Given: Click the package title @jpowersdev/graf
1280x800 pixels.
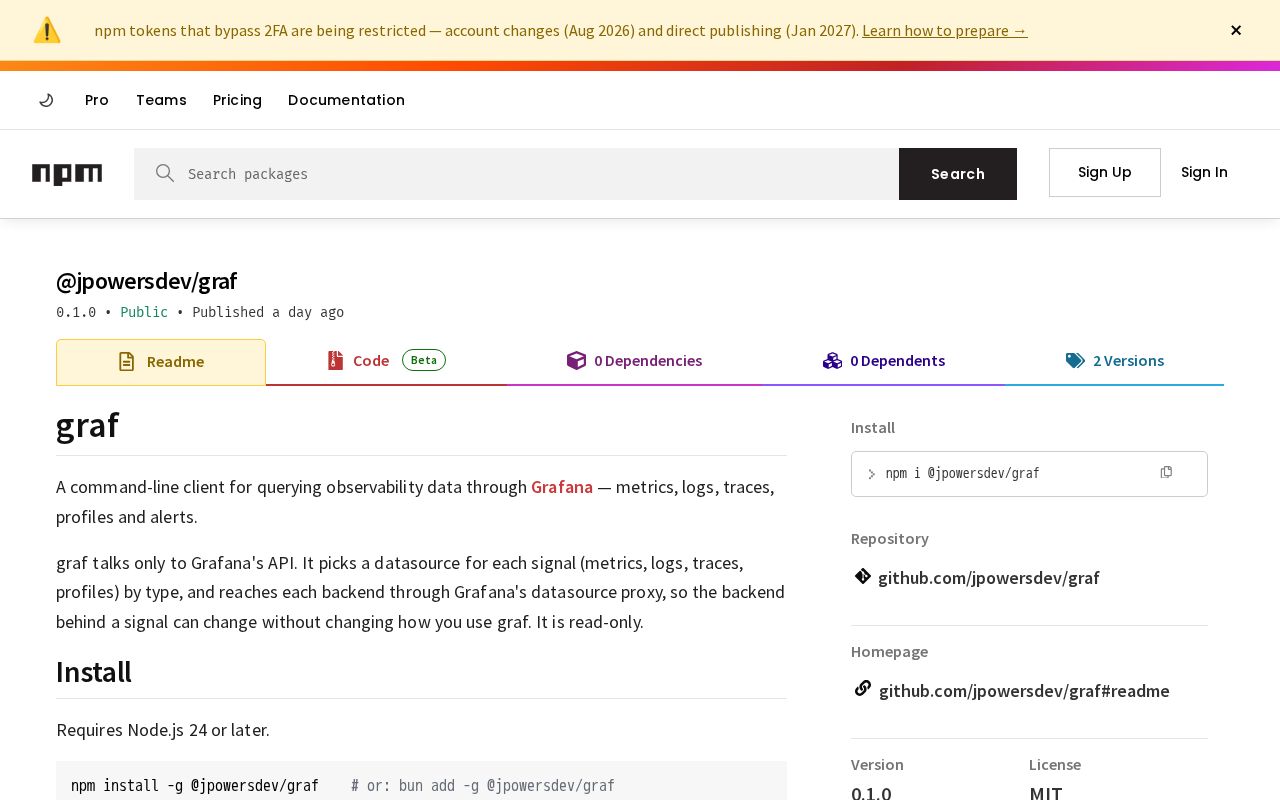Looking at the screenshot, I should pyautogui.click(x=146, y=281).
